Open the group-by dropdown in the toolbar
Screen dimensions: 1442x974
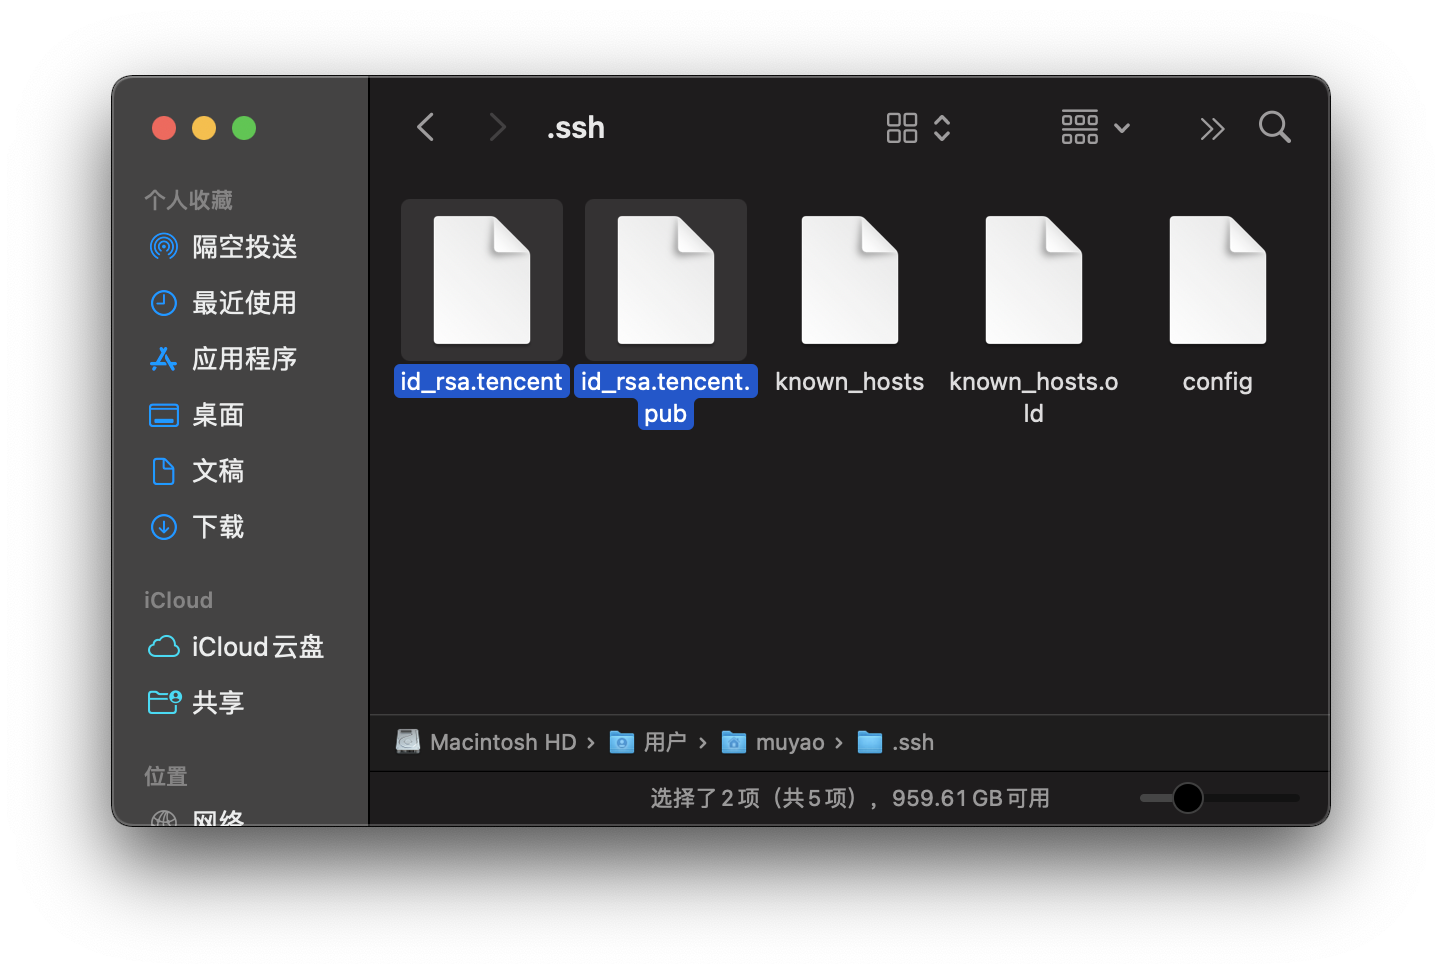coord(1094,127)
